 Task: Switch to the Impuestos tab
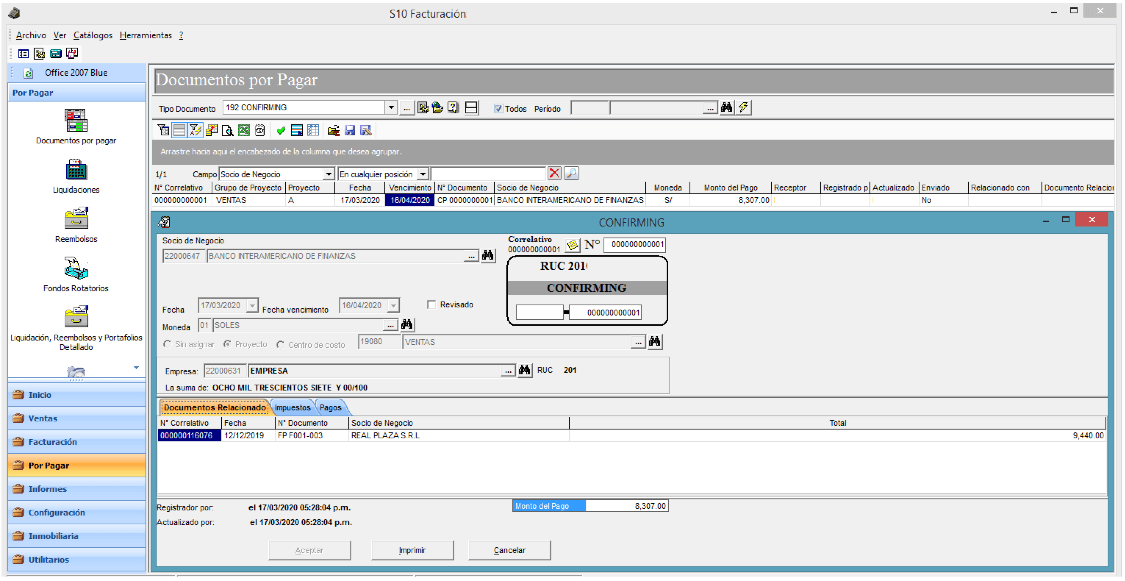click(x=293, y=407)
